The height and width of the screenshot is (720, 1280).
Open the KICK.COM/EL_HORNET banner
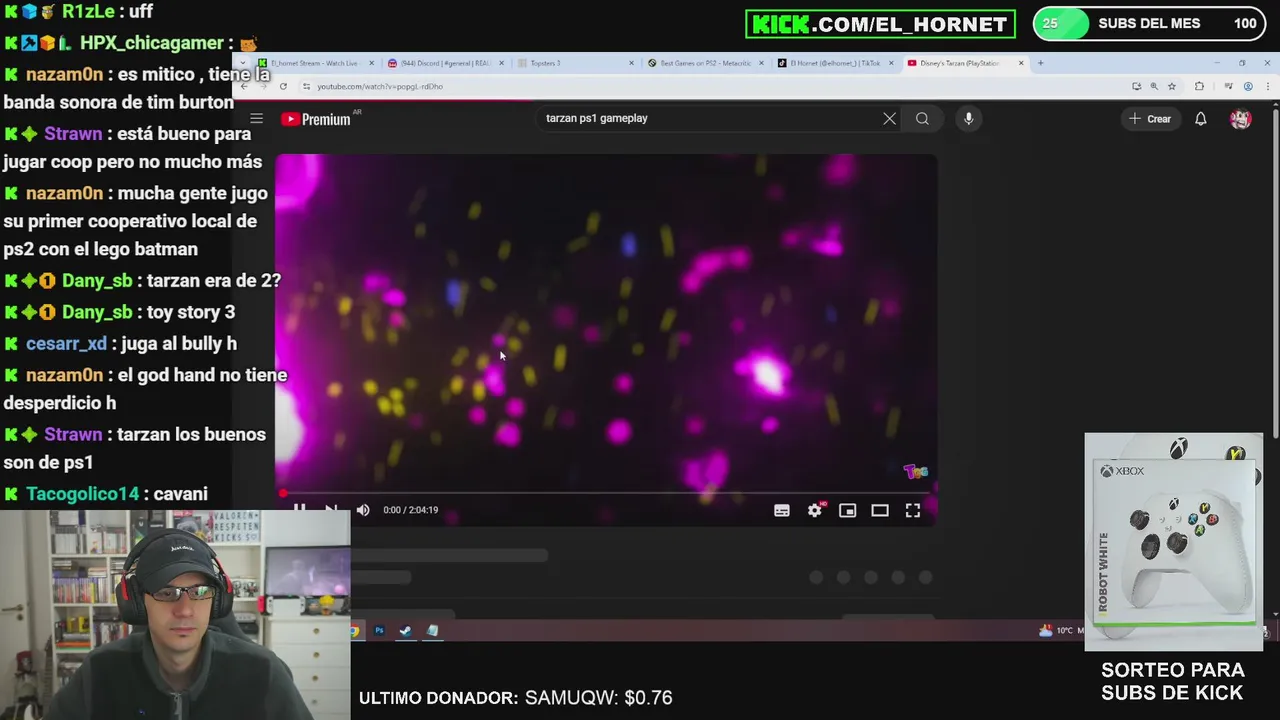click(x=880, y=24)
